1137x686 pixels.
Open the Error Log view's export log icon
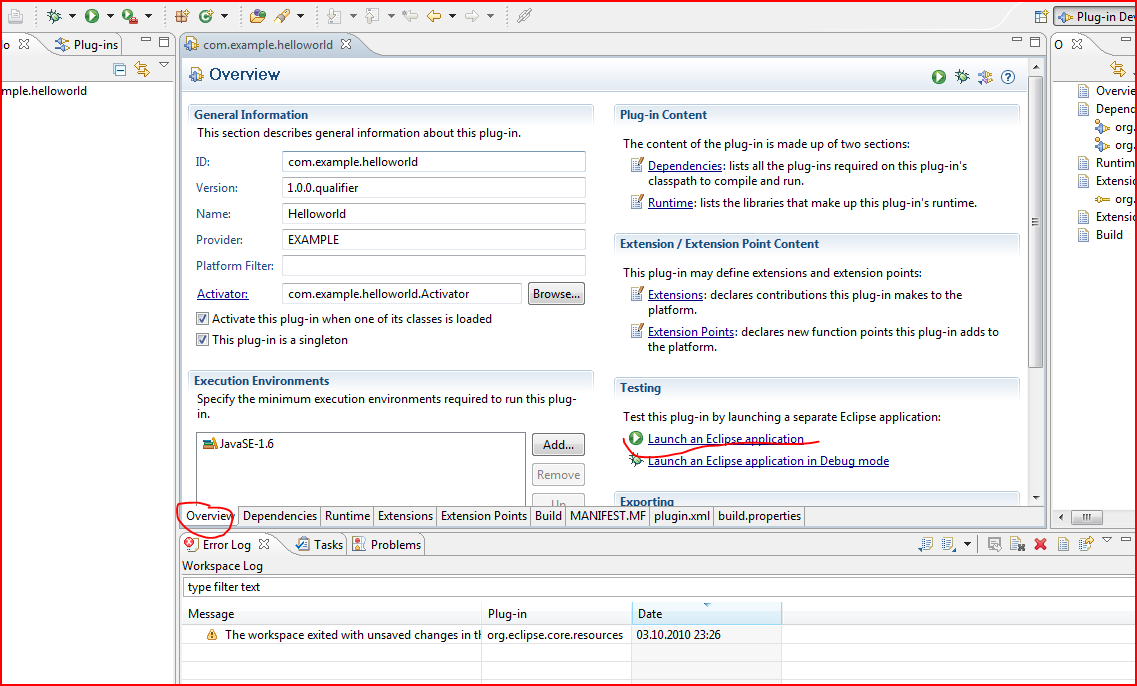point(925,543)
